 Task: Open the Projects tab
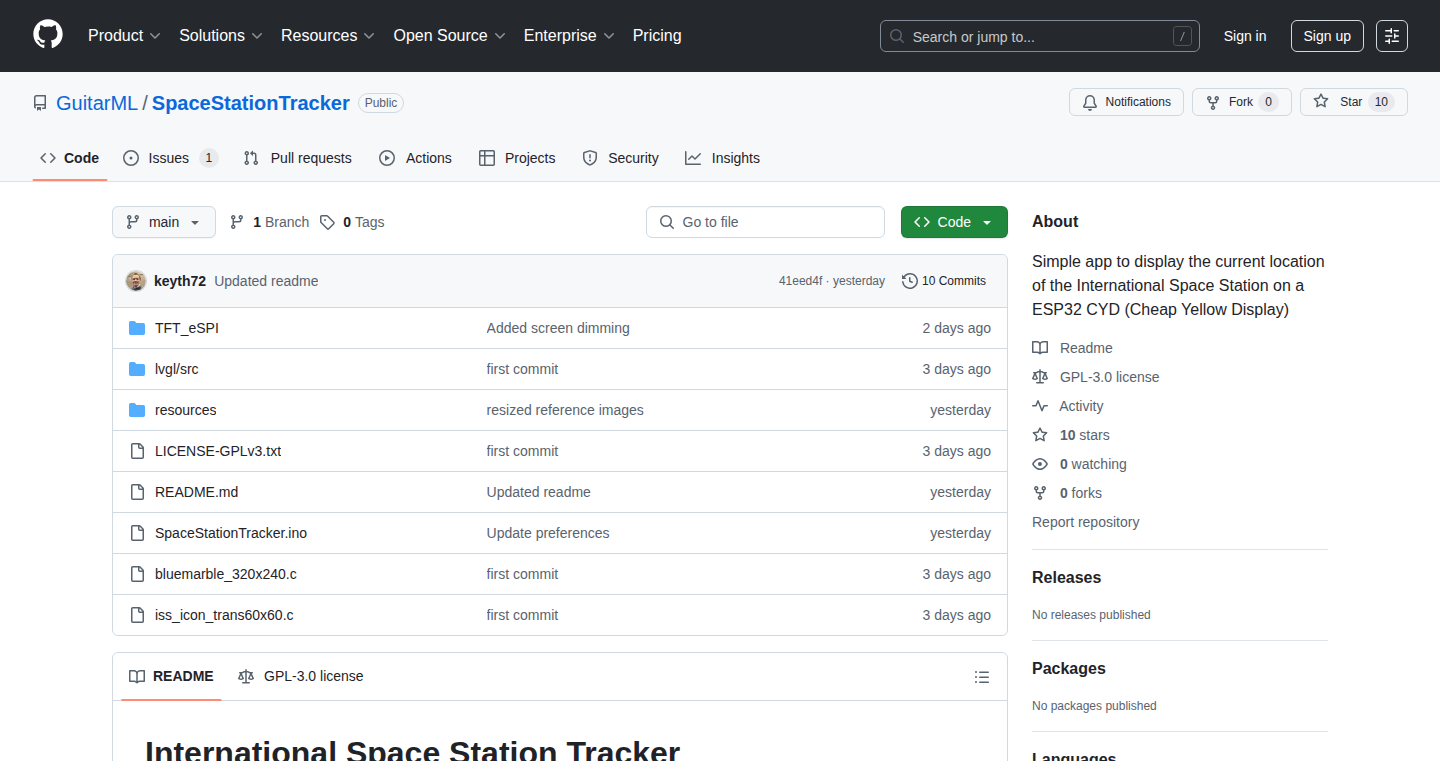517,158
